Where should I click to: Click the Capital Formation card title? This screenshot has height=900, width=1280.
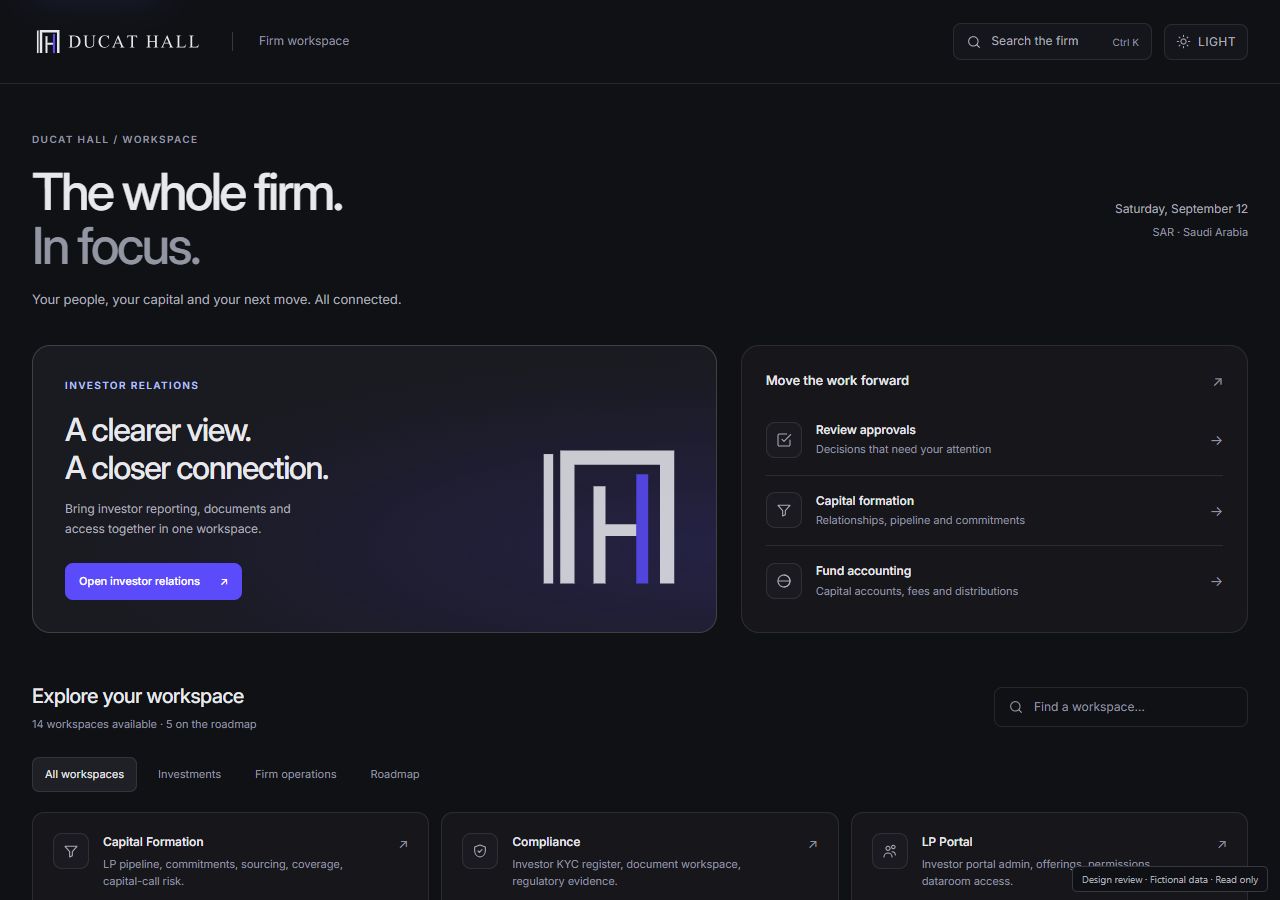point(153,842)
